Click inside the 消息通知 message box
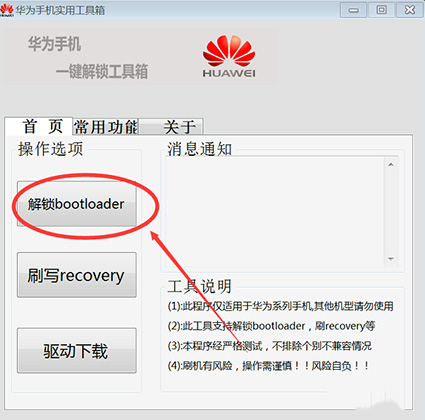The image size is (425, 420). (x=275, y=212)
